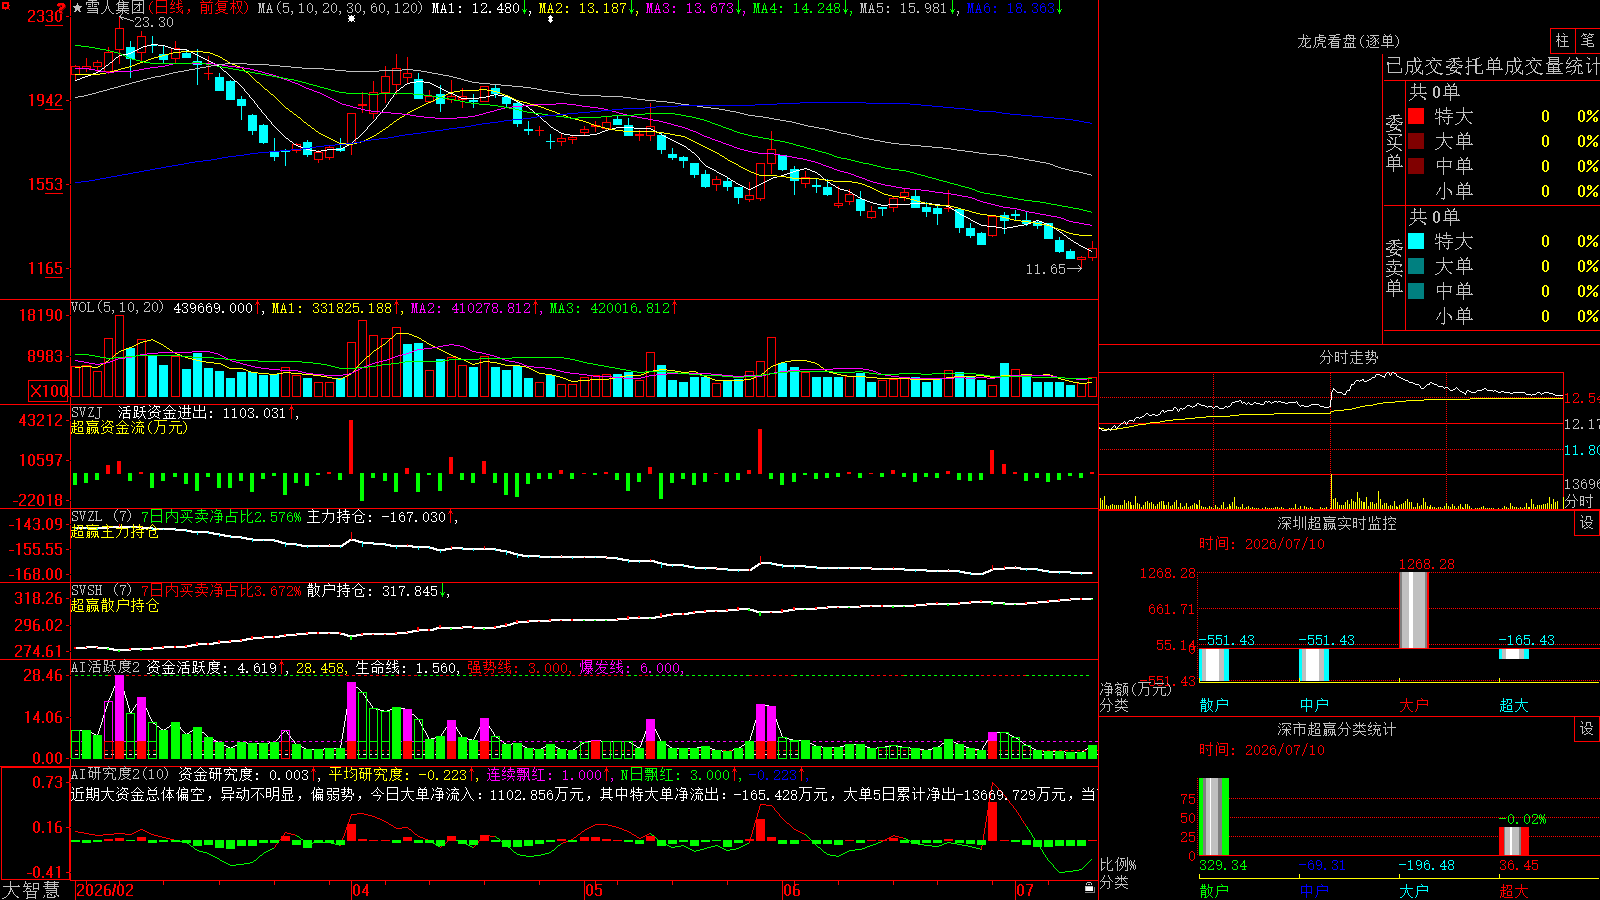The height and width of the screenshot is (900, 1600).
Task: Click the 散户 bar in 深市超赢分类统计
Action: (x=1213, y=816)
